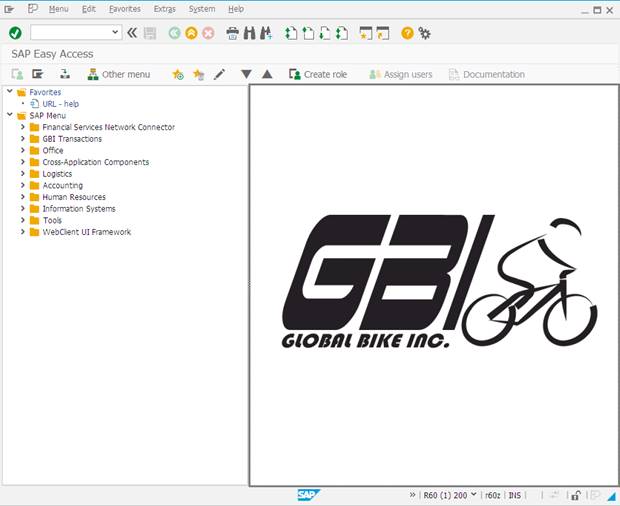Click the green Enter checkmark icon
This screenshot has height=506, width=620.
[15, 33]
